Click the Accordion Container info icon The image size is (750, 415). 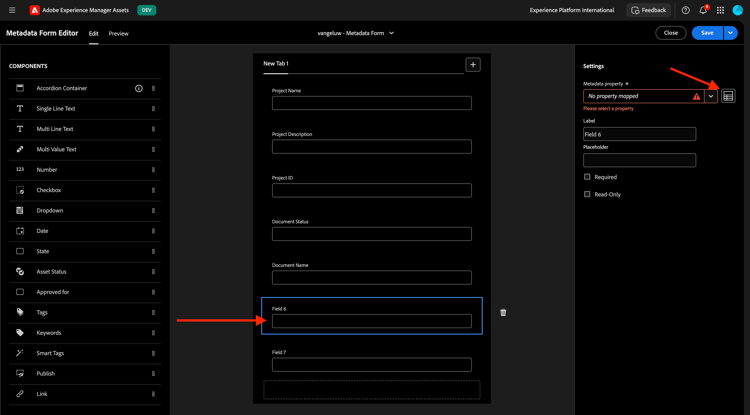tap(139, 88)
